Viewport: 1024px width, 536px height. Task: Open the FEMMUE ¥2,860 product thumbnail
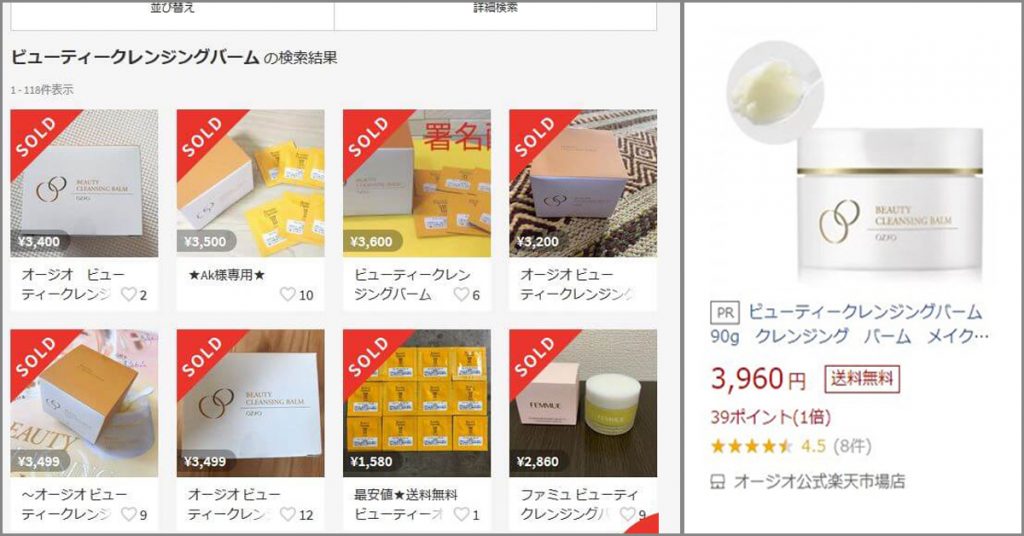click(x=583, y=403)
